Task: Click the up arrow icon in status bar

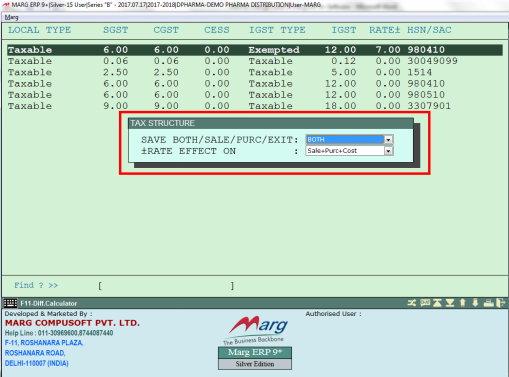Action: point(463,303)
